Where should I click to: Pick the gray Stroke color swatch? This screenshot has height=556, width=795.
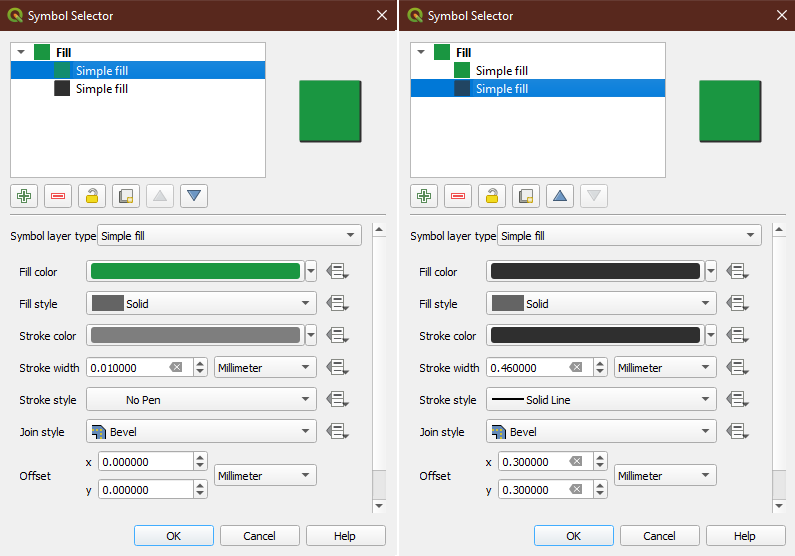coord(195,335)
